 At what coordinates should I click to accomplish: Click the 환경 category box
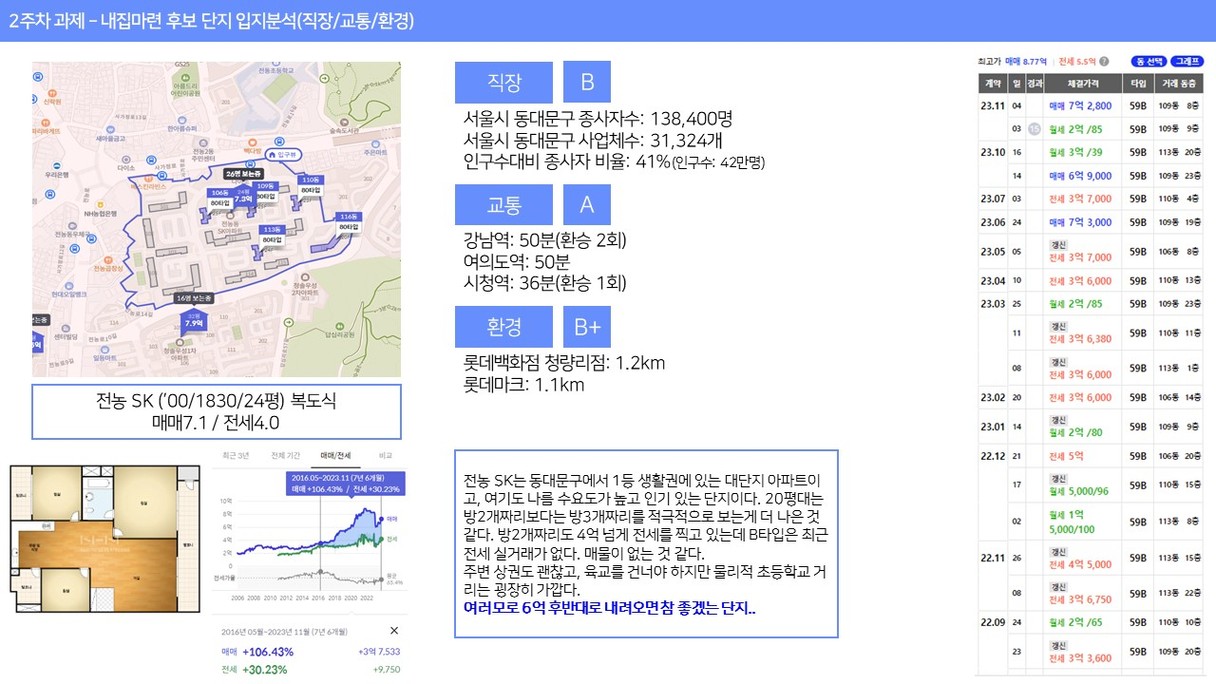[503, 327]
